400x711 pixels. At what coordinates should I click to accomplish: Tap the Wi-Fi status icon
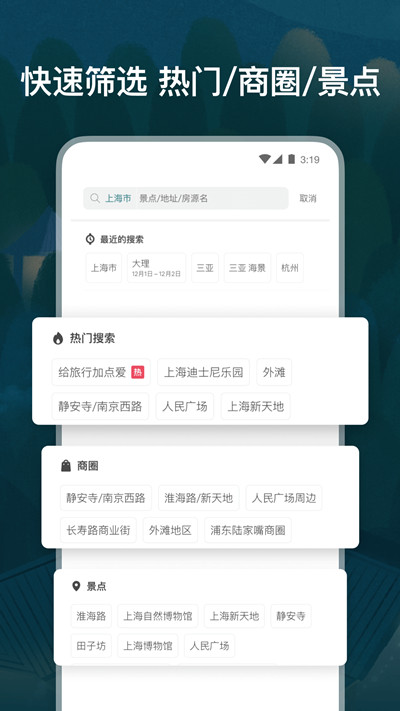tap(265, 159)
